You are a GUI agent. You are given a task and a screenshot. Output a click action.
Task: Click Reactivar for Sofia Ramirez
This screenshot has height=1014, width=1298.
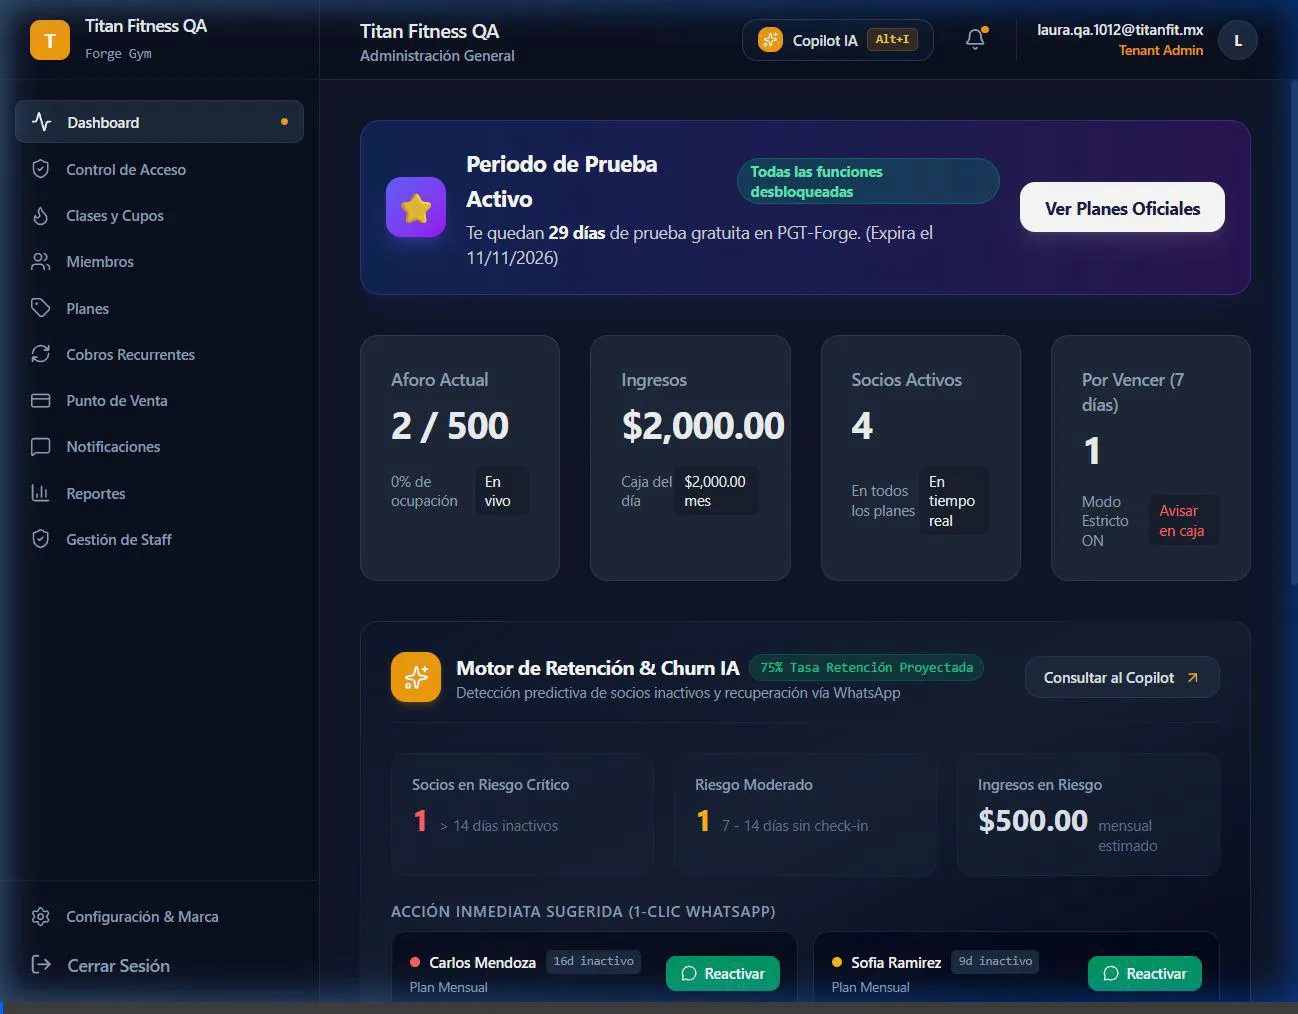click(x=1145, y=973)
